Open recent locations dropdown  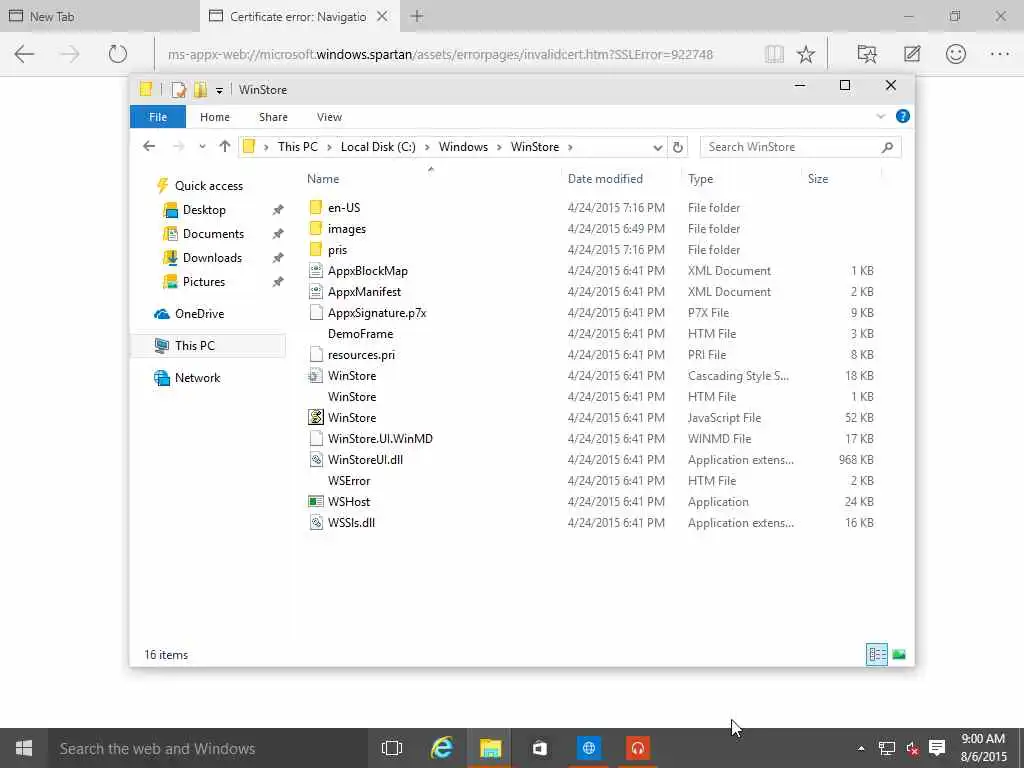202,147
